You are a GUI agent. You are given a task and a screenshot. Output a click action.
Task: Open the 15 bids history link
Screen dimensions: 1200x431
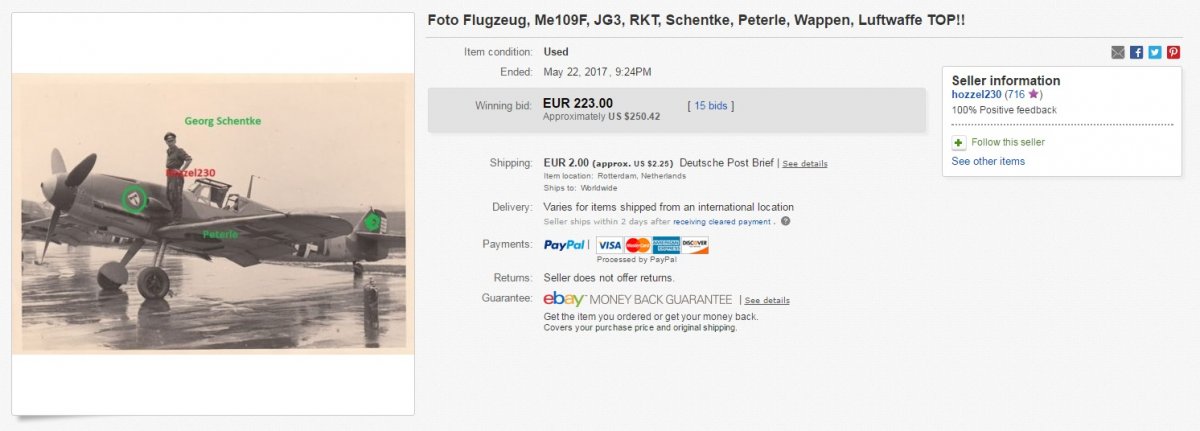[x=710, y=105]
